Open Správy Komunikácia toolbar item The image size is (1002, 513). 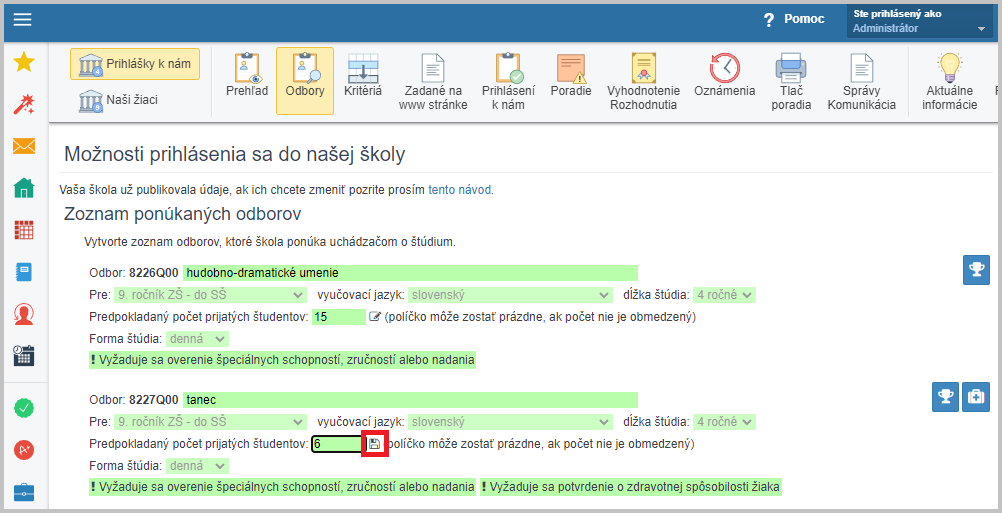(861, 80)
